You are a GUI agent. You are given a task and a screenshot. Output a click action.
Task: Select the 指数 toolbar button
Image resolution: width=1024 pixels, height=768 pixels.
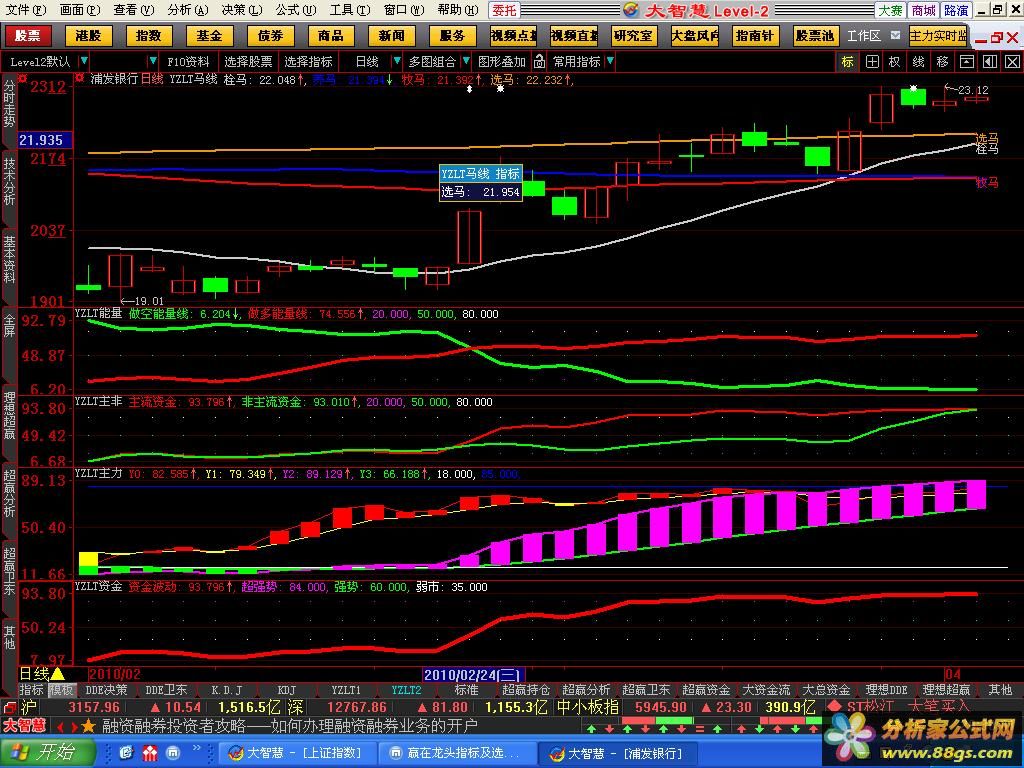[148, 36]
